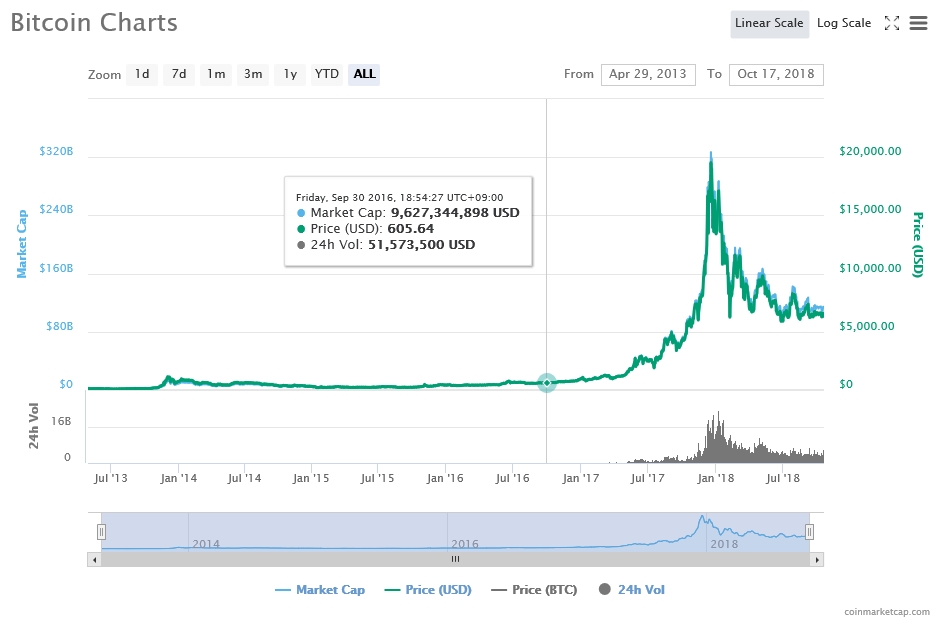Image resolution: width=940 pixels, height=620 pixels.
Task: Select the 3m zoom range
Action: coord(253,74)
